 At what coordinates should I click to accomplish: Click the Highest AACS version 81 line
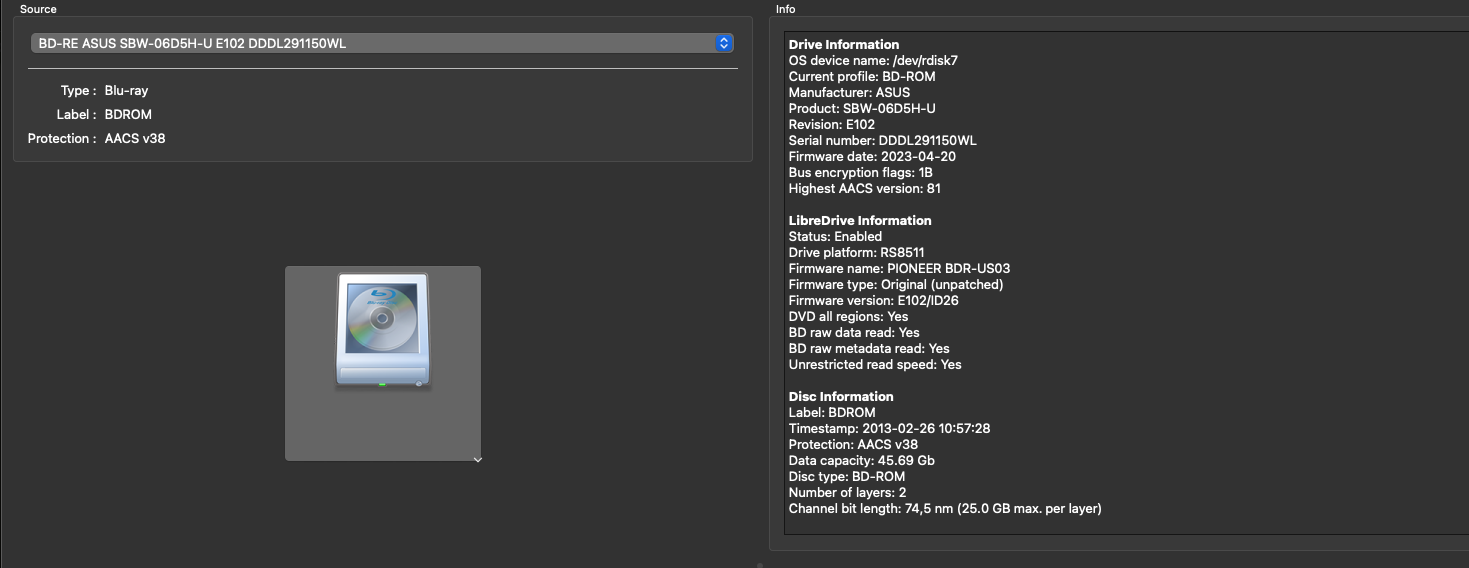point(864,189)
